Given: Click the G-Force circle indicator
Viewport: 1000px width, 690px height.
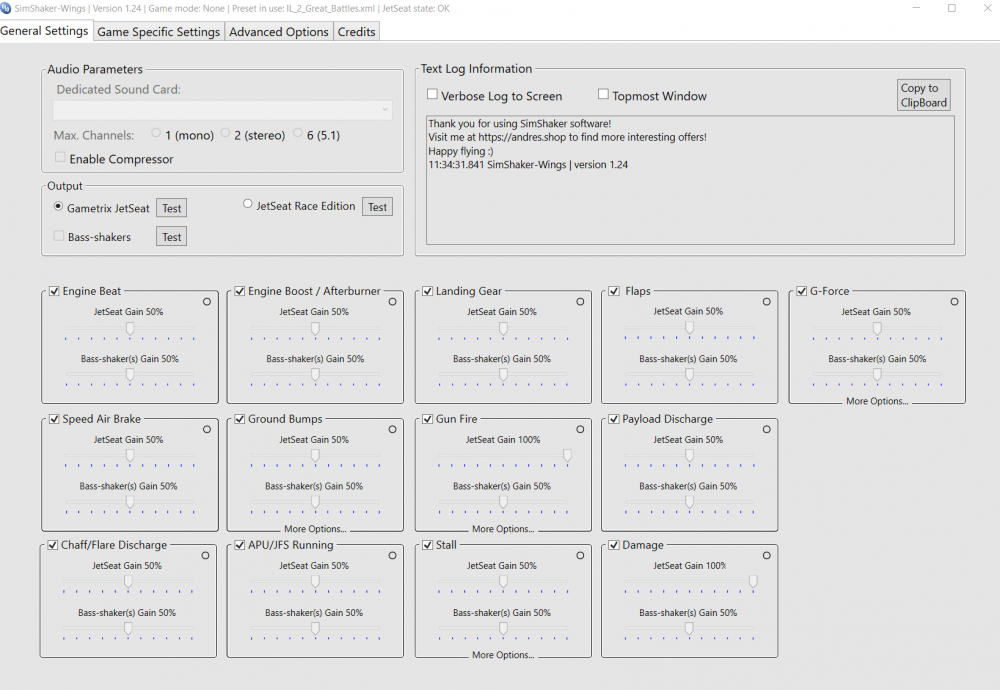Looking at the screenshot, I should (x=954, y=302).
